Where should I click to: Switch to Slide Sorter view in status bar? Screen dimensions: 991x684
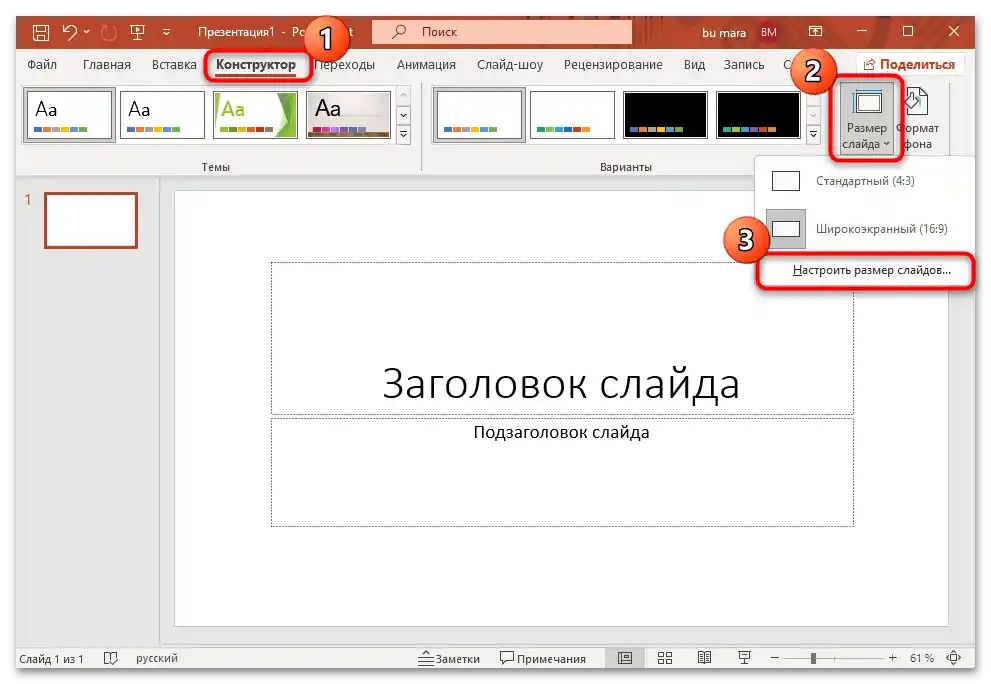(665, 658)
